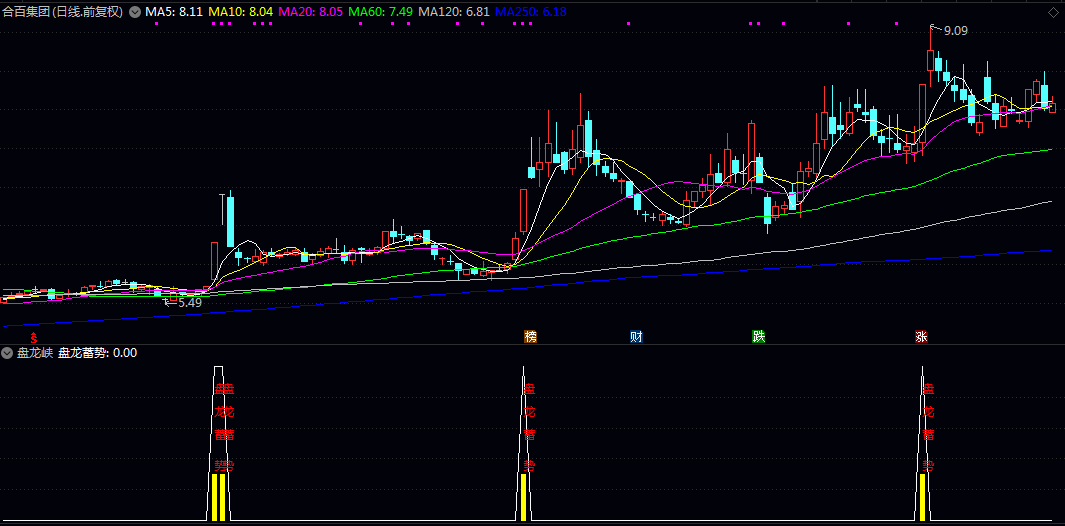Click the 9.09 high price label
Screen dimensions: 1065x526
tap(955, 31)
